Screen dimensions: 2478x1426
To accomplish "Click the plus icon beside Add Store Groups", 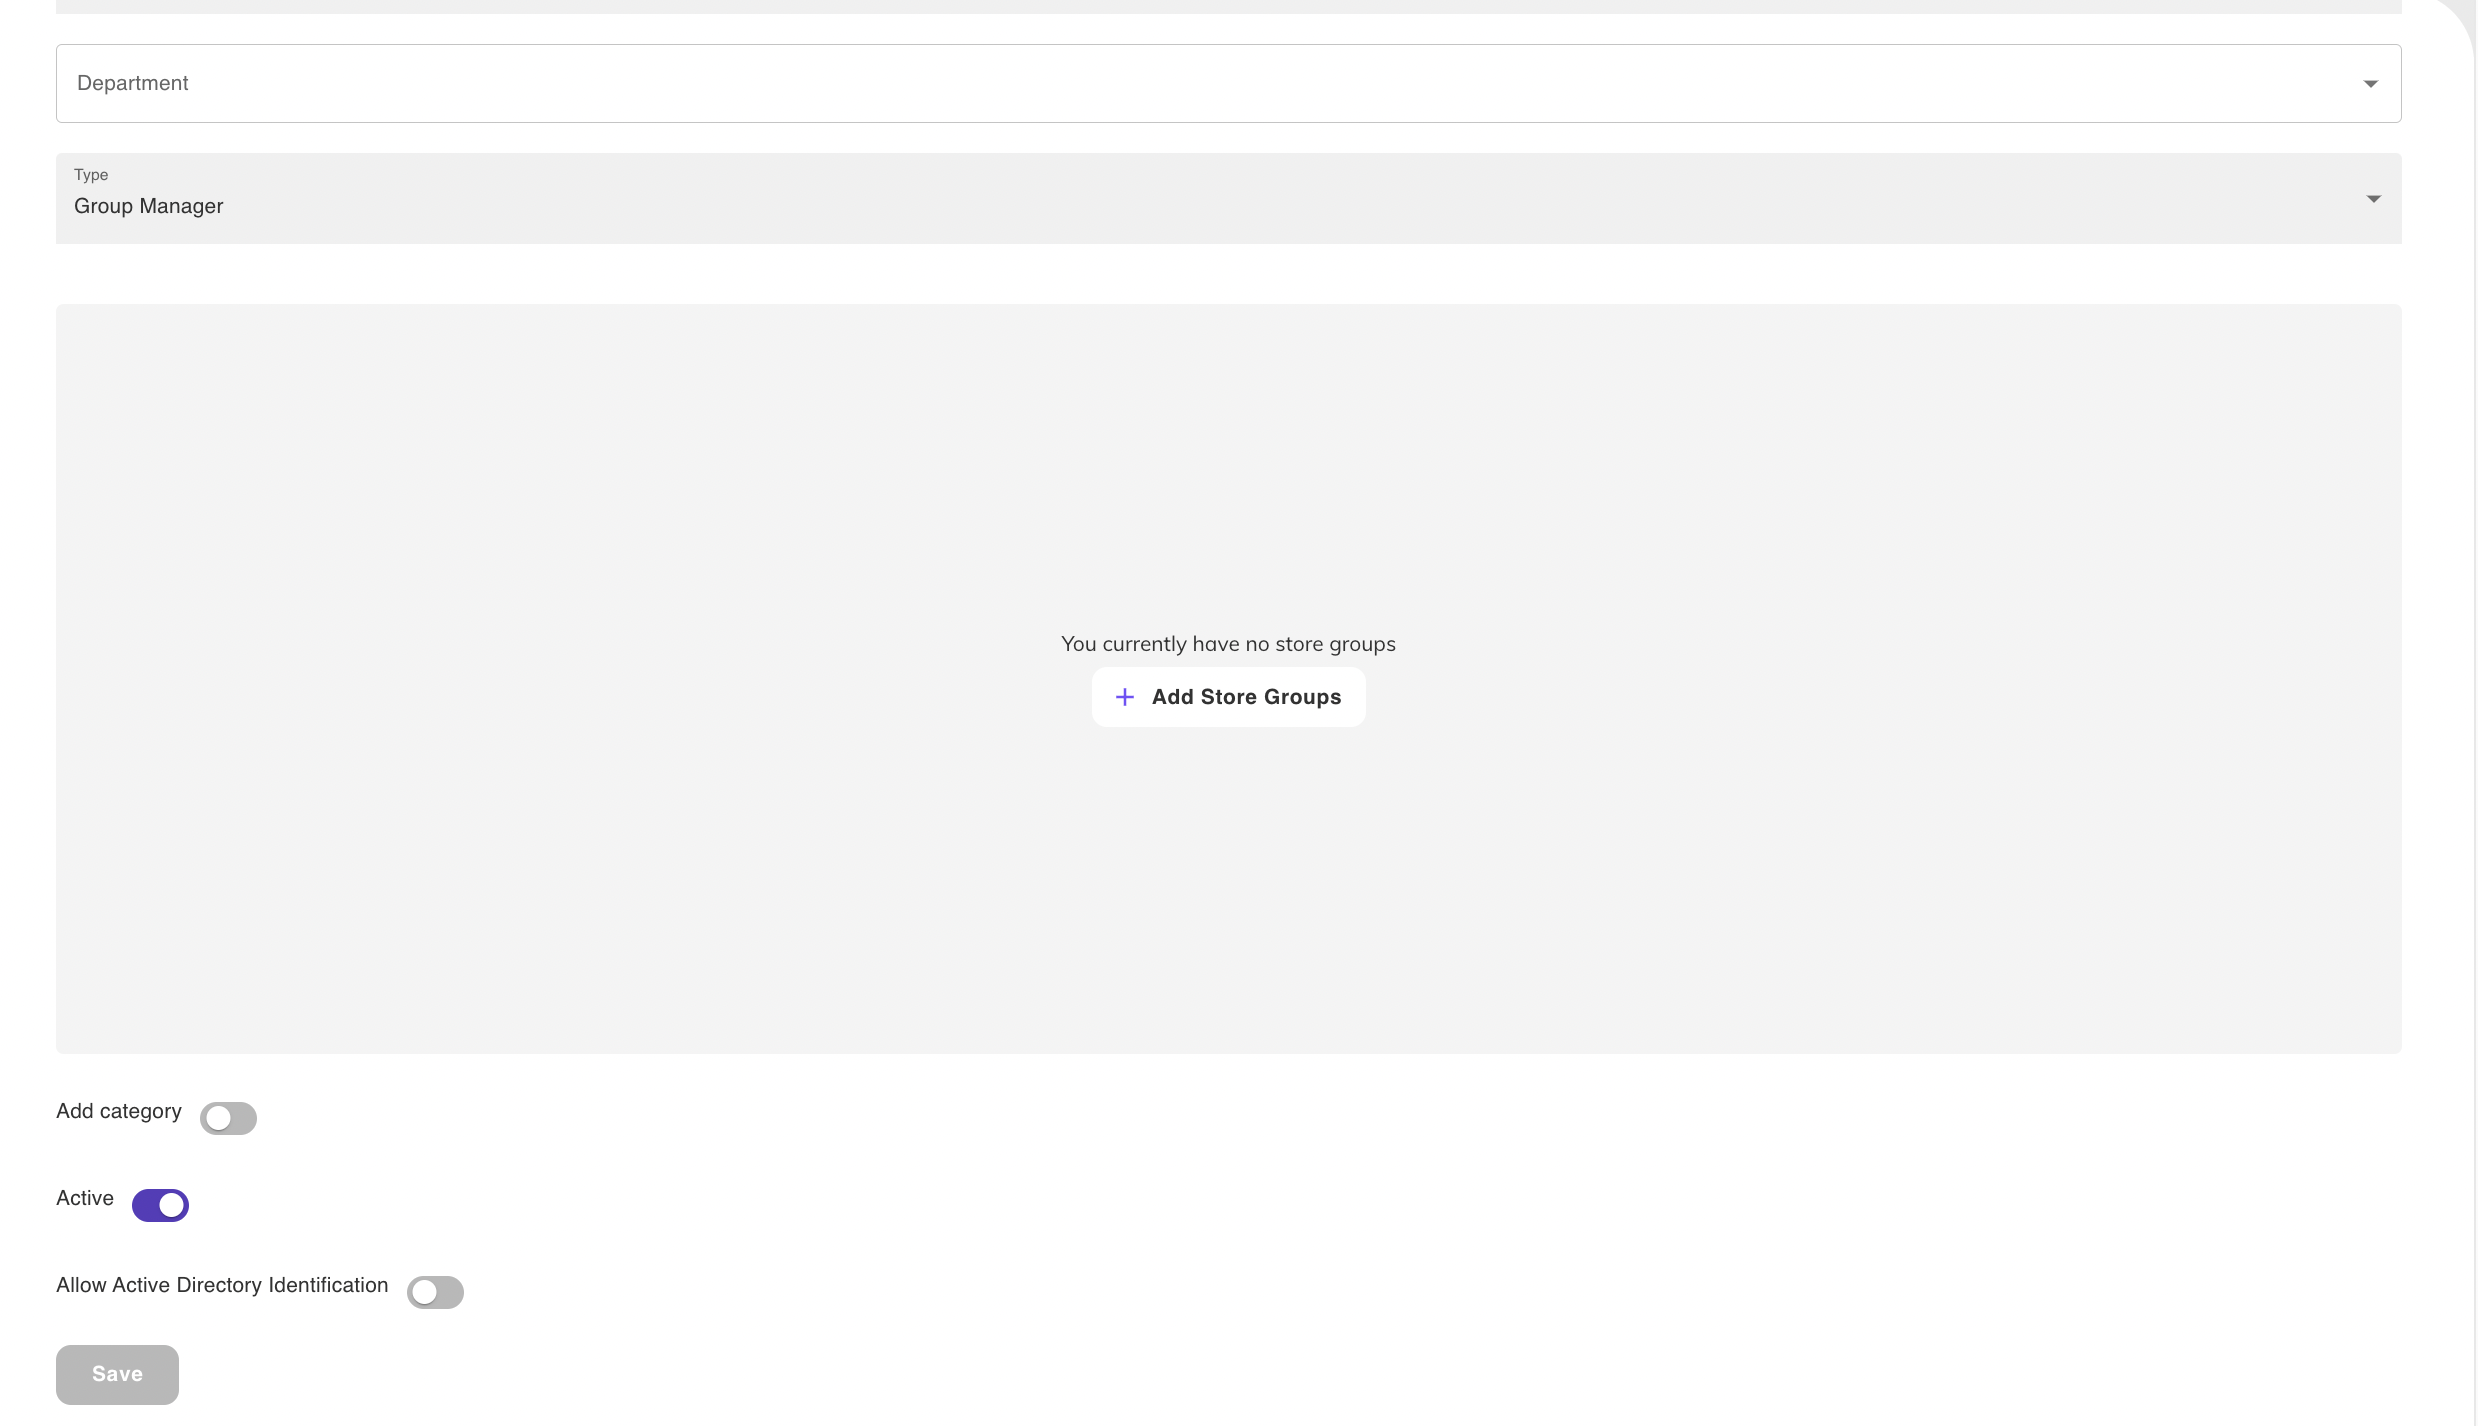I will 1124,697.
